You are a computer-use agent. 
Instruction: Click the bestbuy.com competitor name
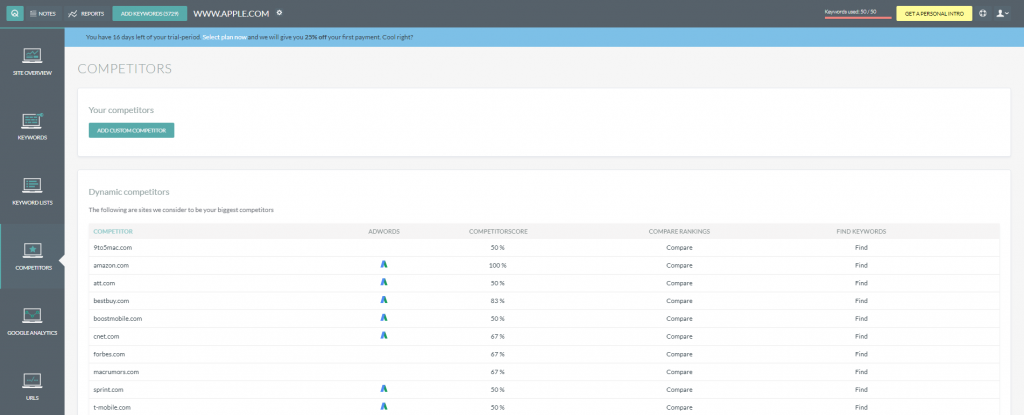click(112, 301)
